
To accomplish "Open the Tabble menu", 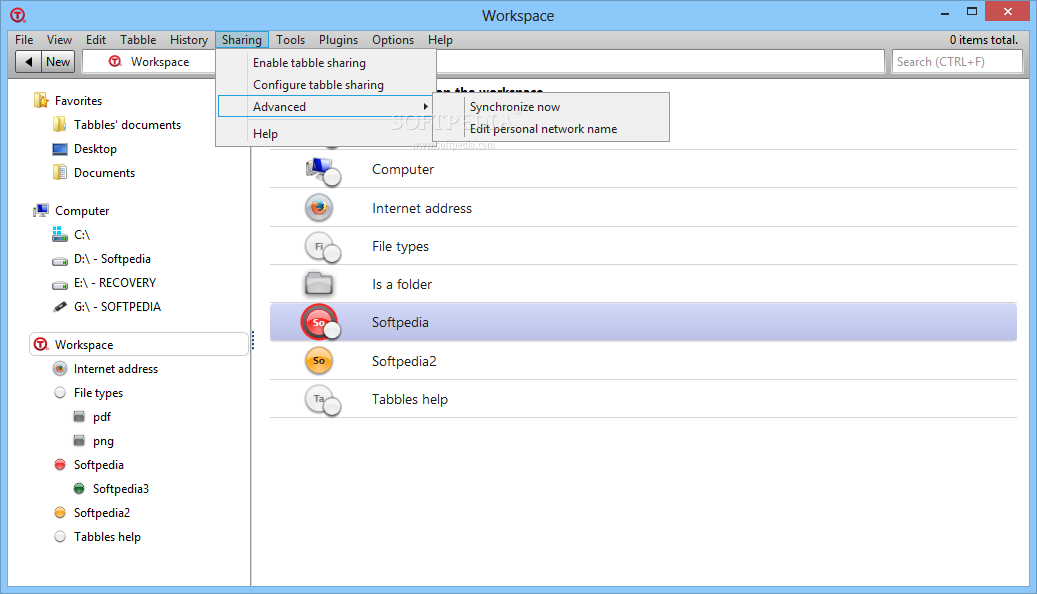I will tap(138, 40).
